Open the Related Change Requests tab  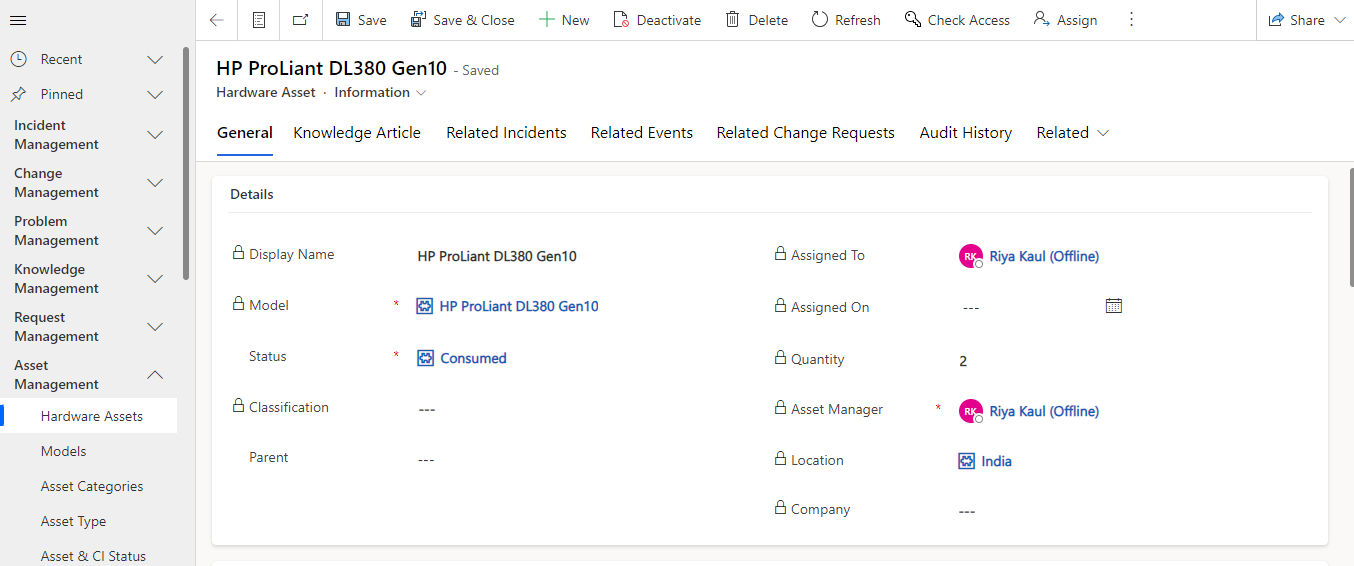[x=805, y=133]
